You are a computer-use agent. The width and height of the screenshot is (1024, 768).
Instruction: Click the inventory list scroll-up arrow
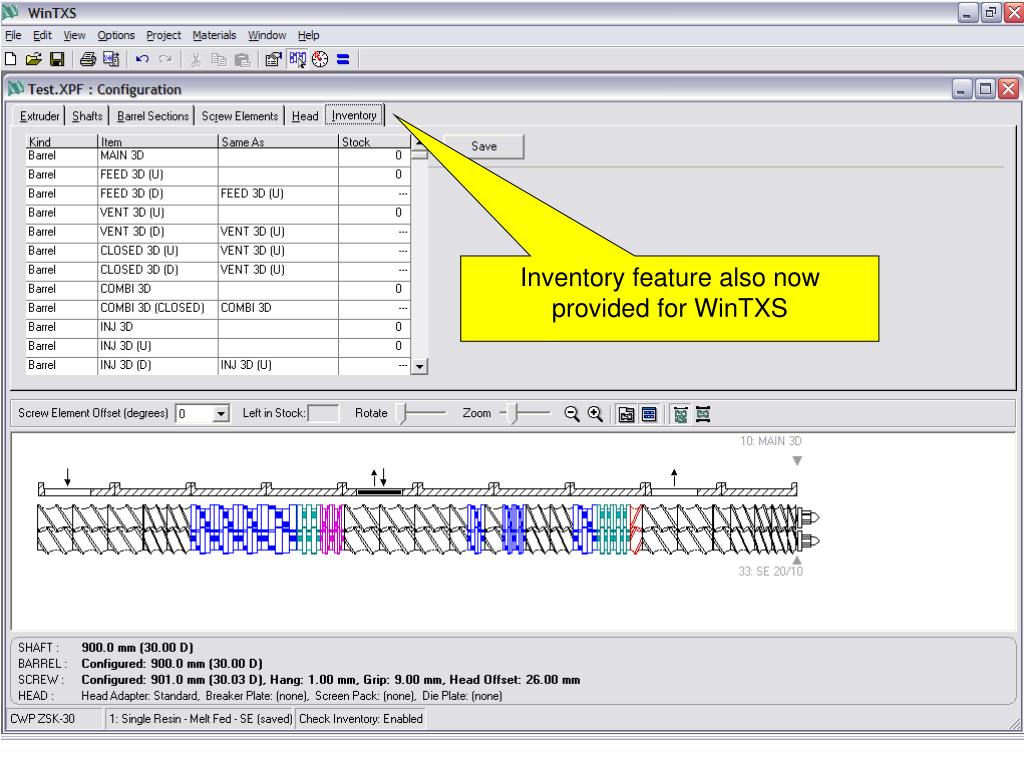coord(419,140)
